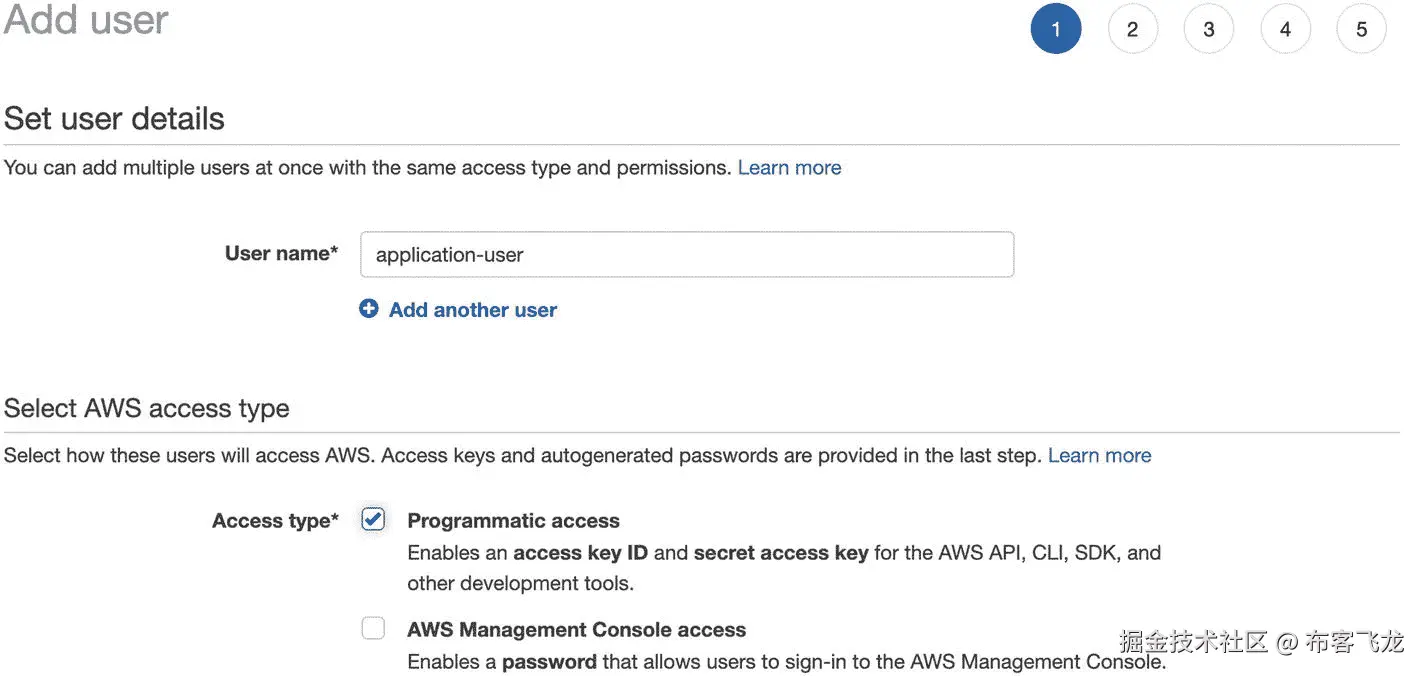This screenshot has height=676, width=1425.
Task: Click the AWS Management Console access label
Action: point(576,630)
